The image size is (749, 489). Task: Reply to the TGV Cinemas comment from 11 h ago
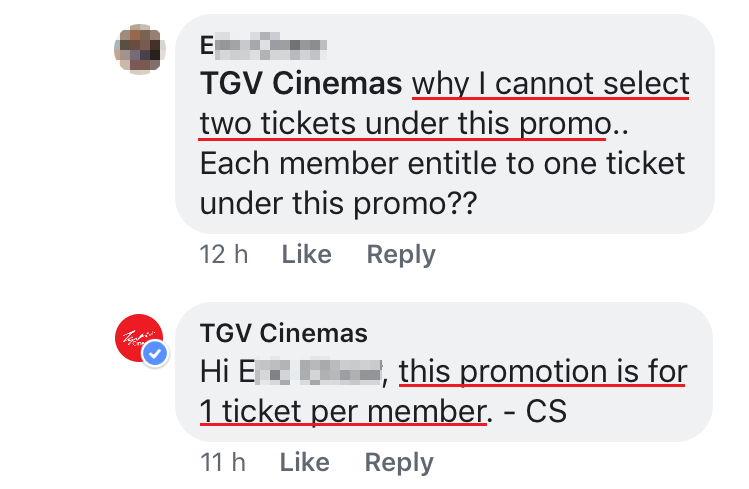pyautogui.click(x=399, y=462)
